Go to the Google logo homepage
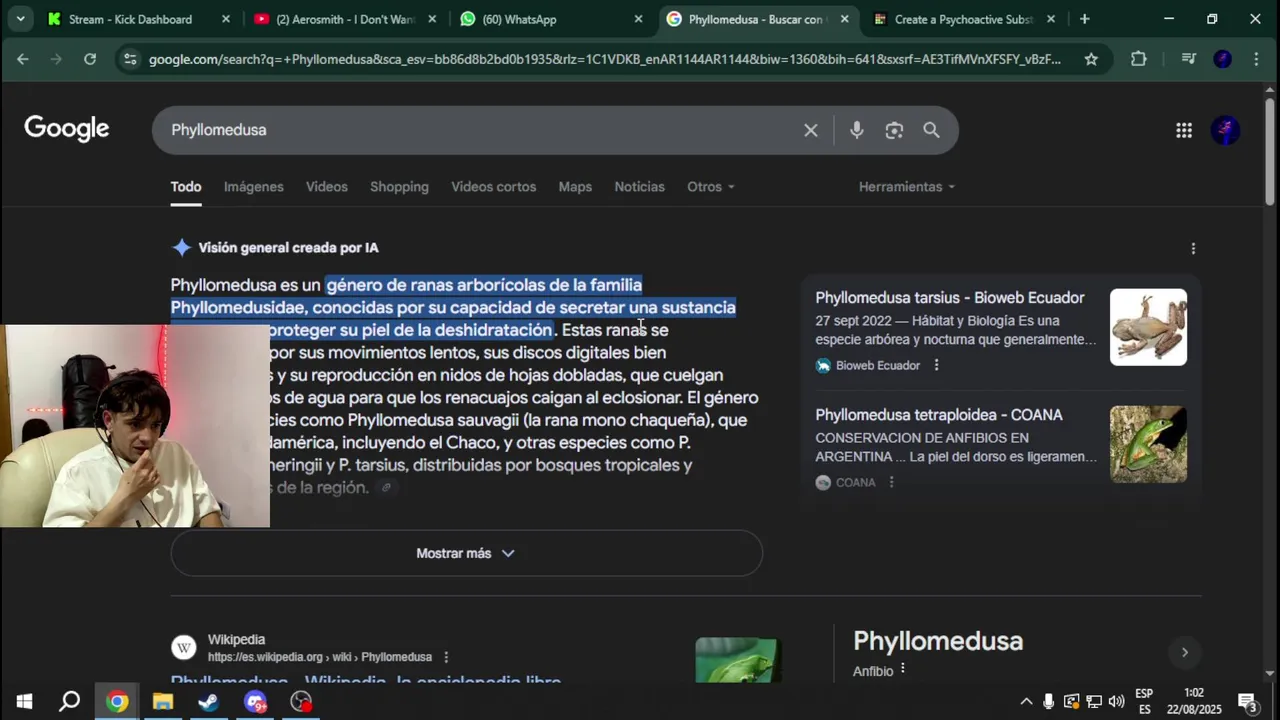This screenshot has width=1280, height=720. (67, 129)
